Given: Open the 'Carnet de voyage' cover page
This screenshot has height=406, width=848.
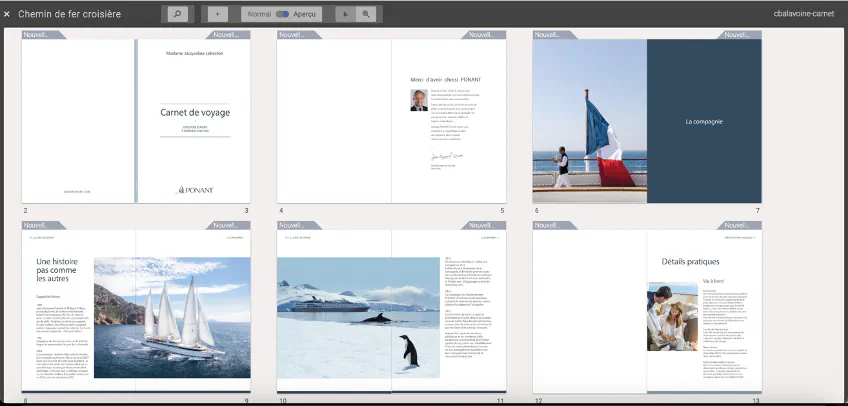Looking at the screenshot, I should tap(193, 120).
